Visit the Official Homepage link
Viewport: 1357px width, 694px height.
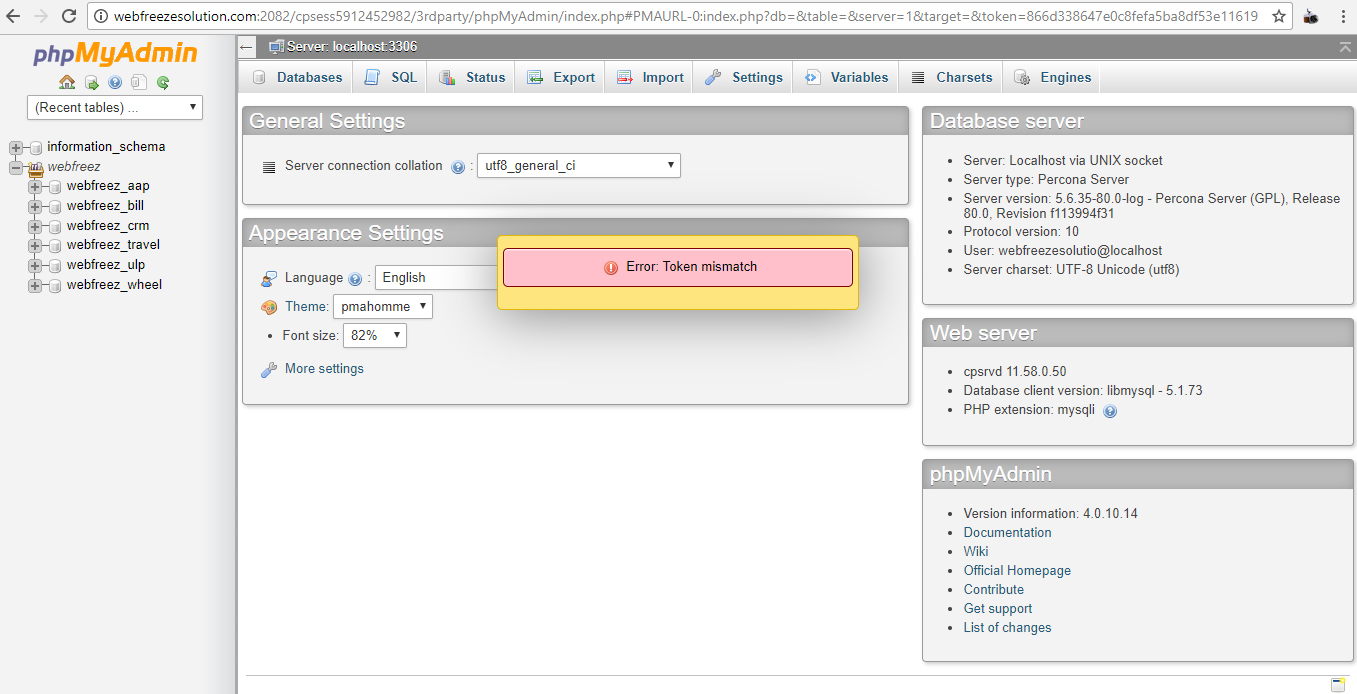pyautogui.click(x=1017, y=571)
